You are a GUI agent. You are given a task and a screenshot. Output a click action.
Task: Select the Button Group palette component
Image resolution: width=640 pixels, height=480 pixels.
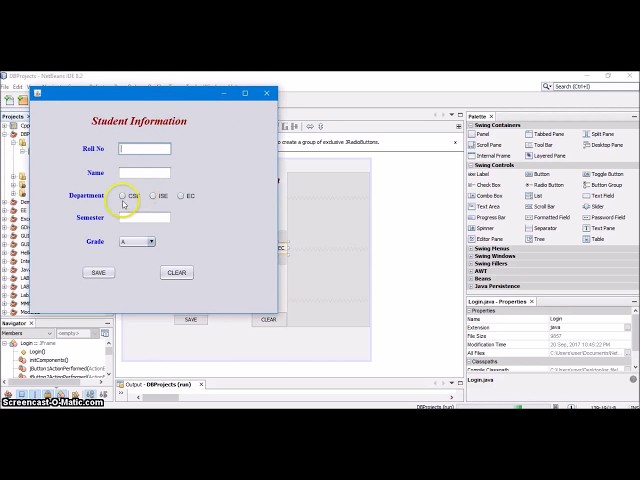coord(602,185)
